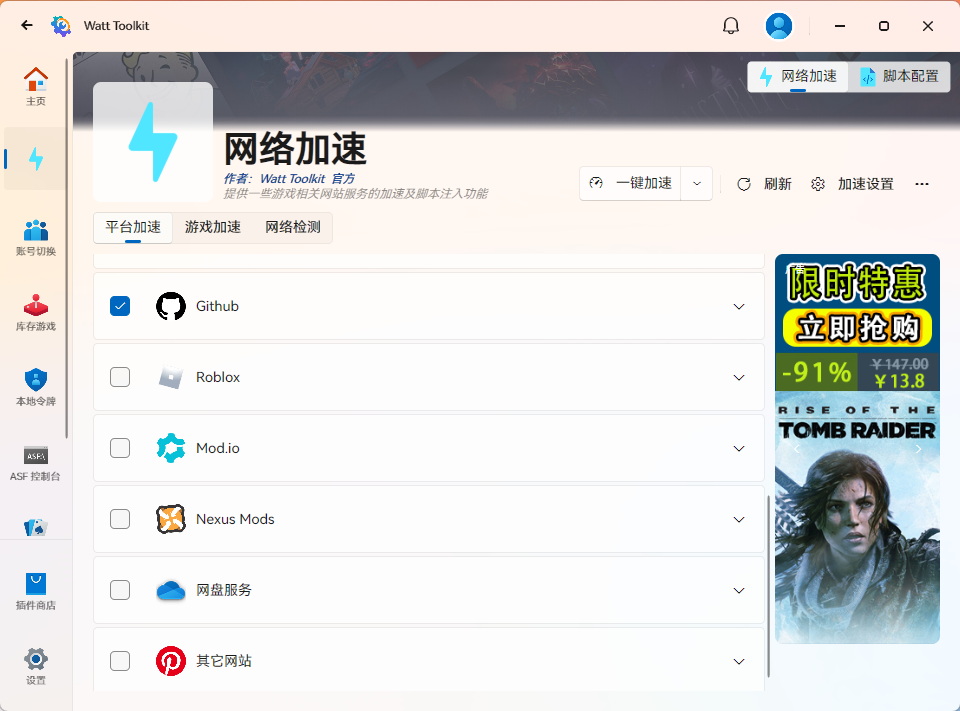Viewport: 960px width, 711px height.
Task: Check the Nexus Mods checkbox
Action: [120, 519]
